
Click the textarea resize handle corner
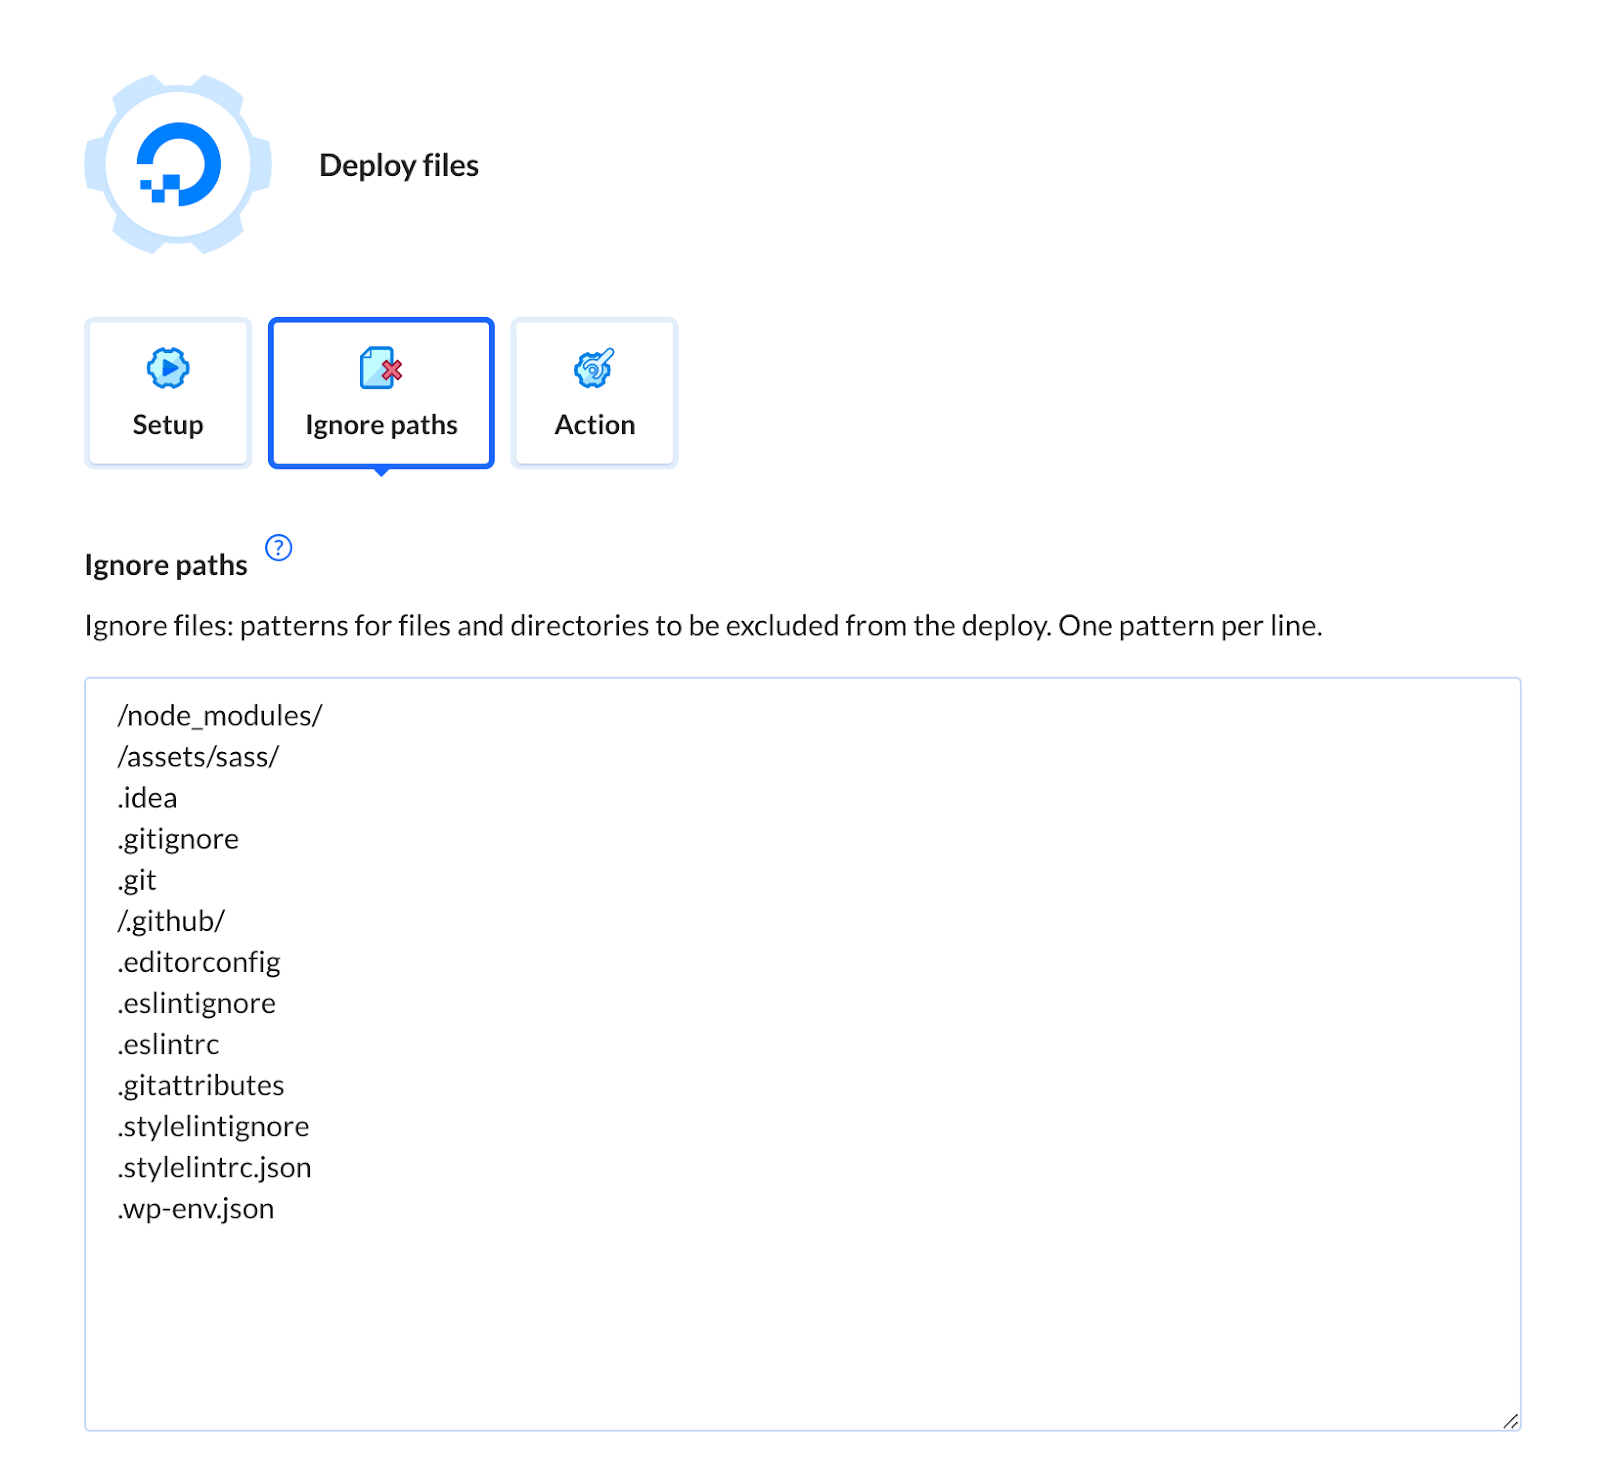(1510, 1420)
